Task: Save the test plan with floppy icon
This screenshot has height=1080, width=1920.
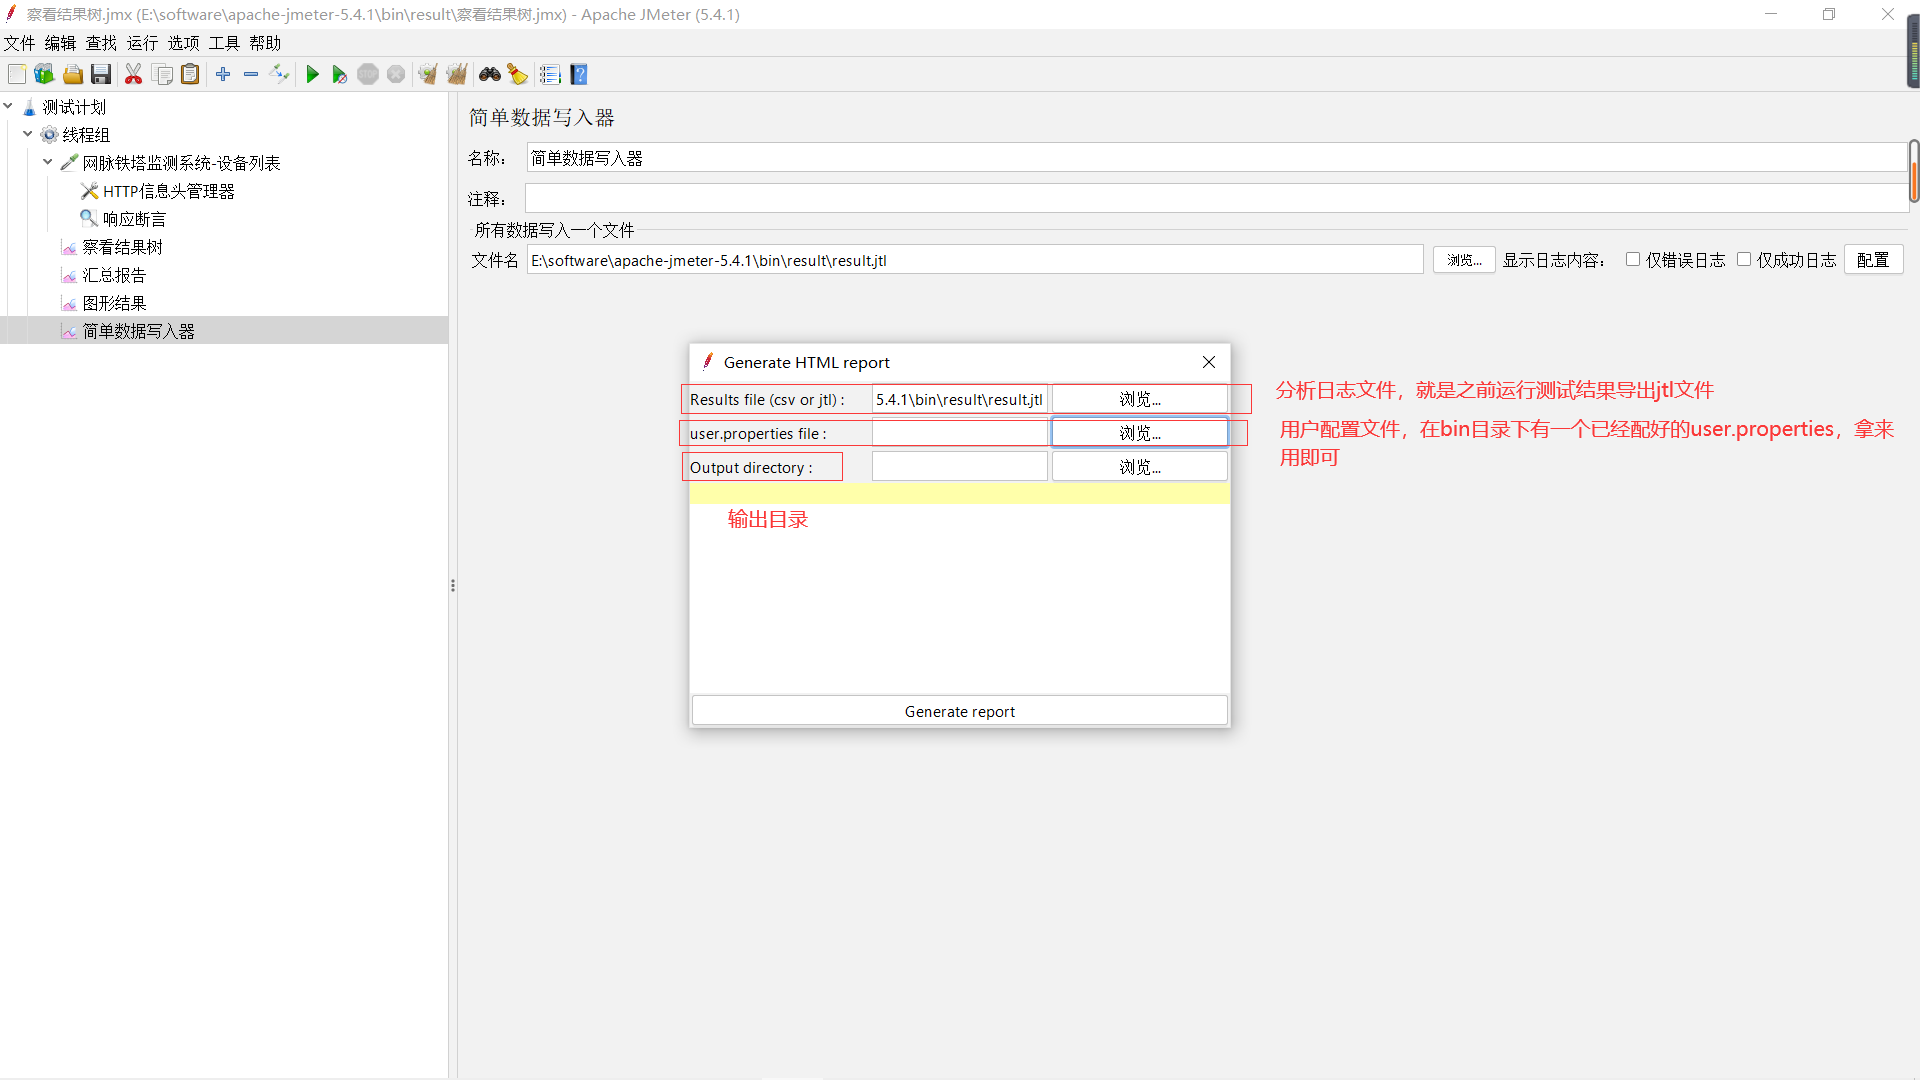Action: coord(101,75)
